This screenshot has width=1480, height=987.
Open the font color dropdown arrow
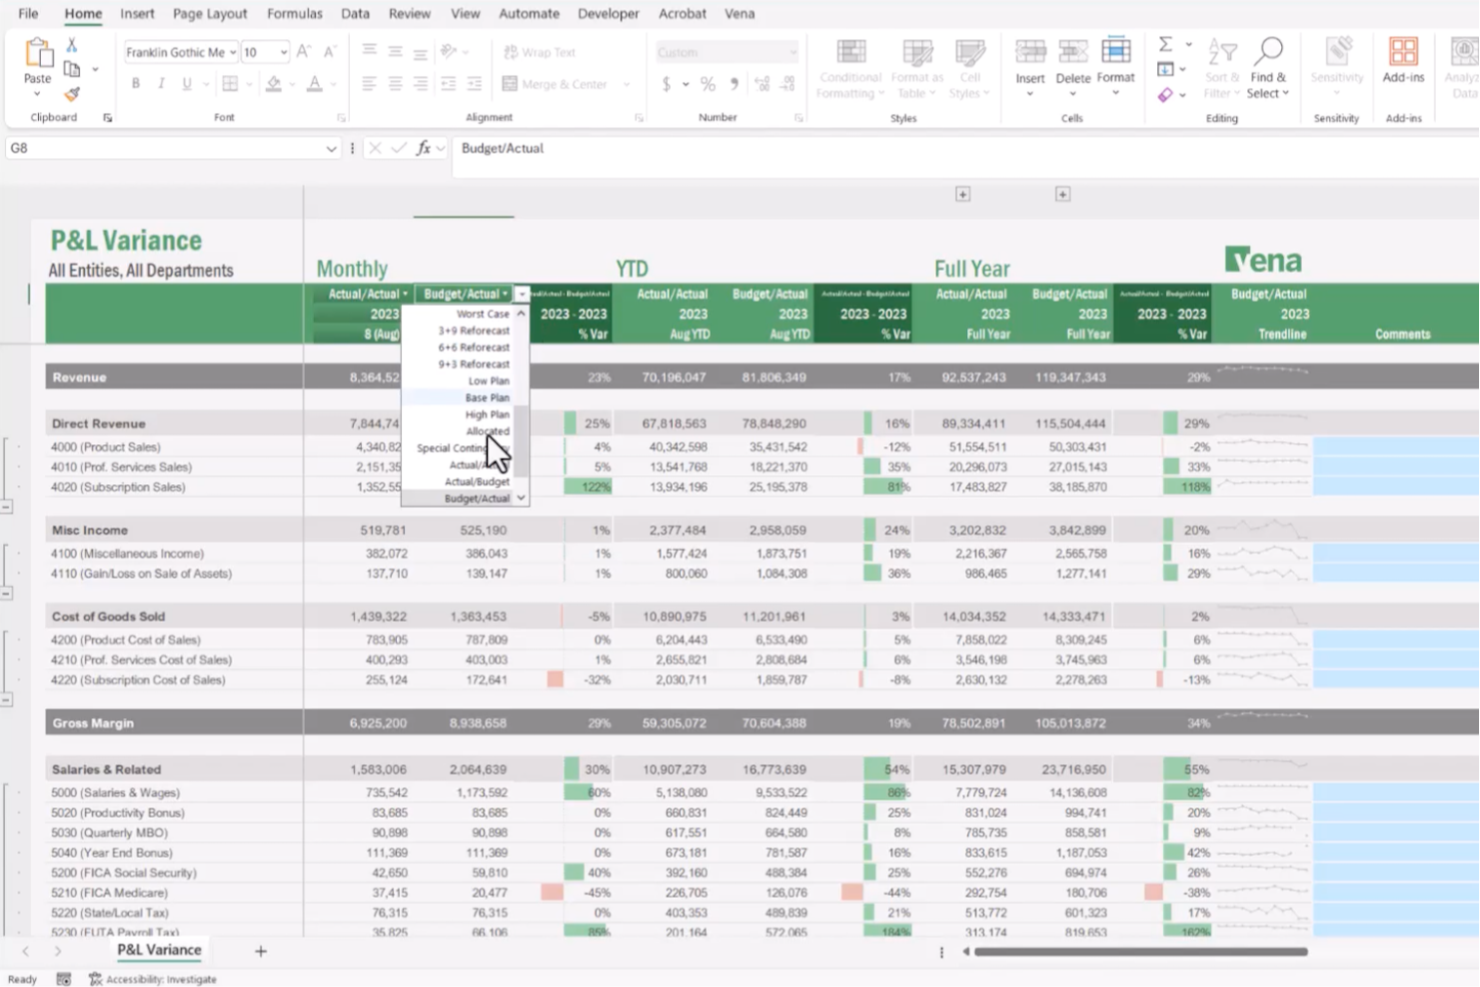click(333, 84)
